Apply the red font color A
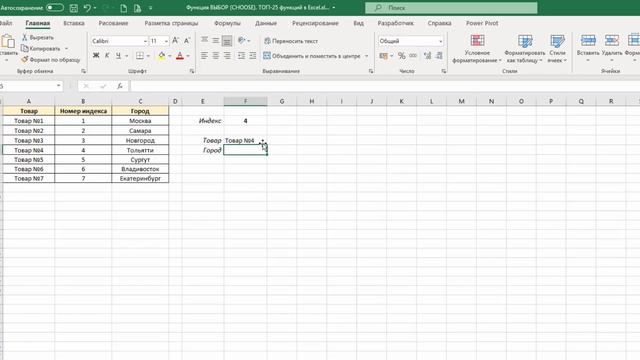640x360 pixels. click(180, 56)
